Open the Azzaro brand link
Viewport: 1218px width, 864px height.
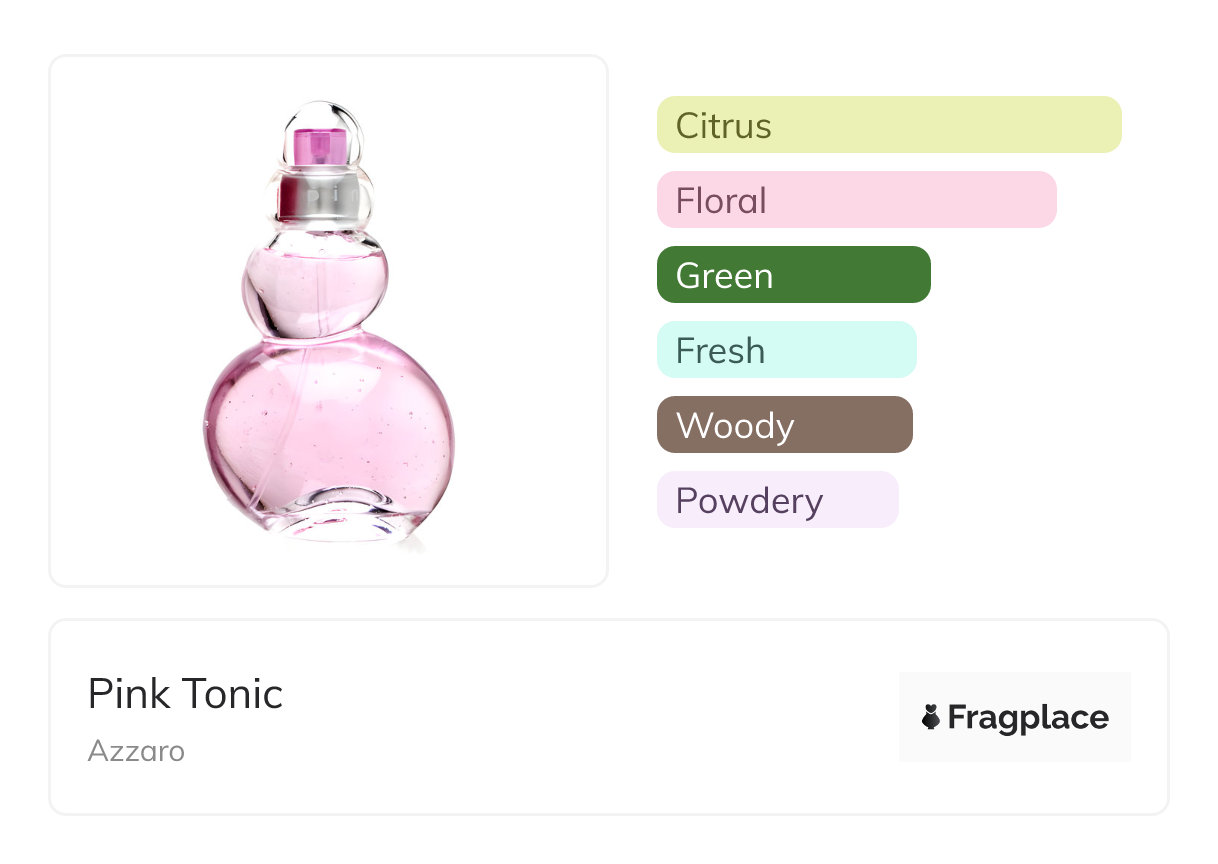tap(136, 751)
